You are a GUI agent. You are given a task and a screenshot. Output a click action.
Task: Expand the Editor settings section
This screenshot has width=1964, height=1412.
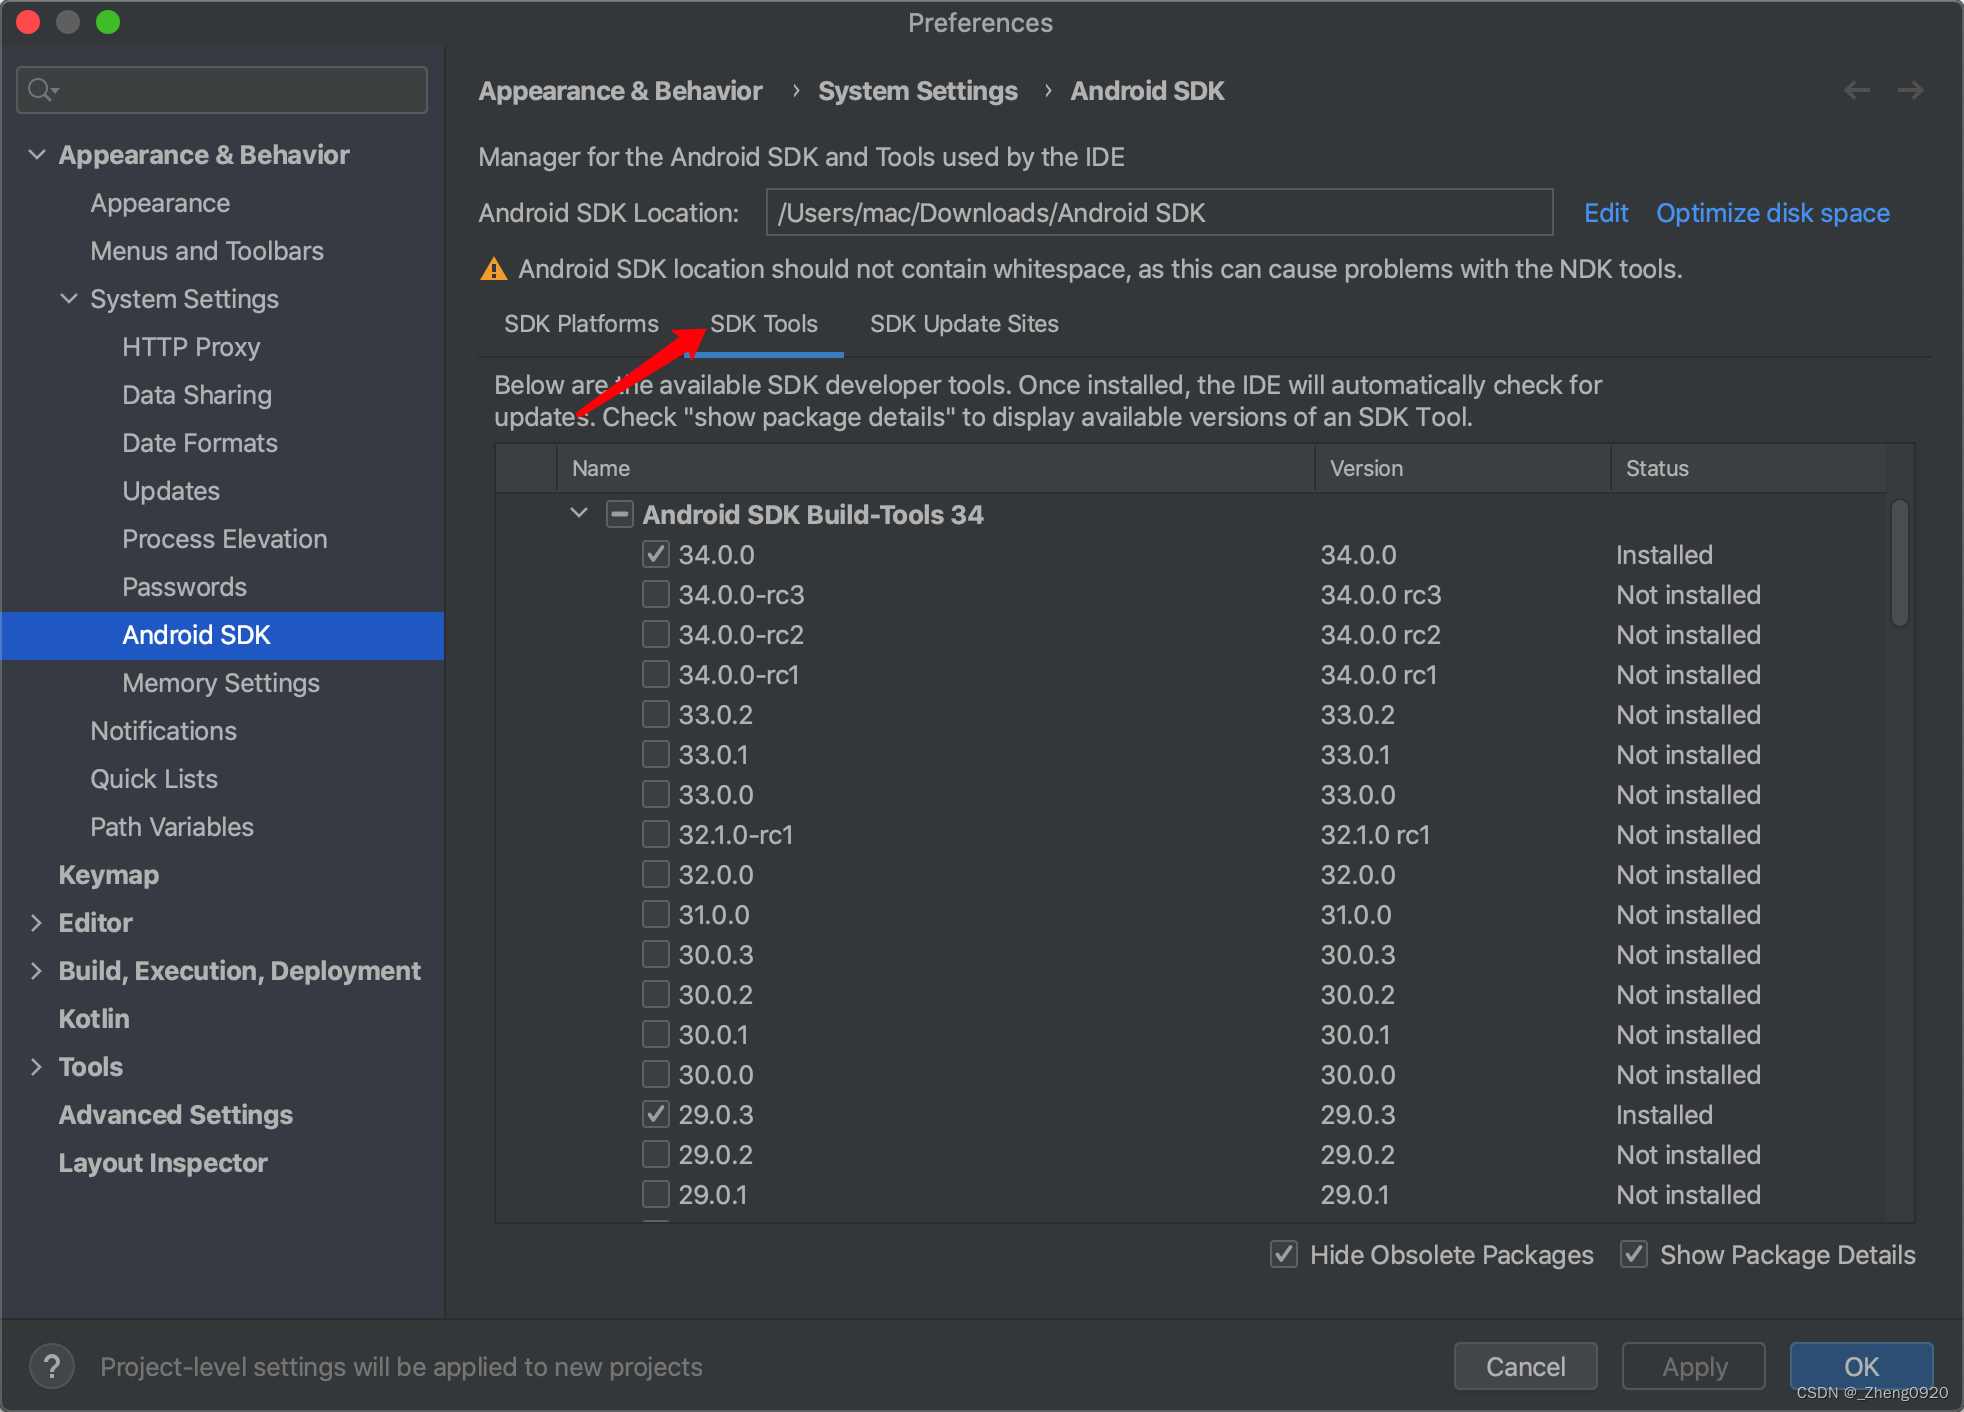coord(36,922)
